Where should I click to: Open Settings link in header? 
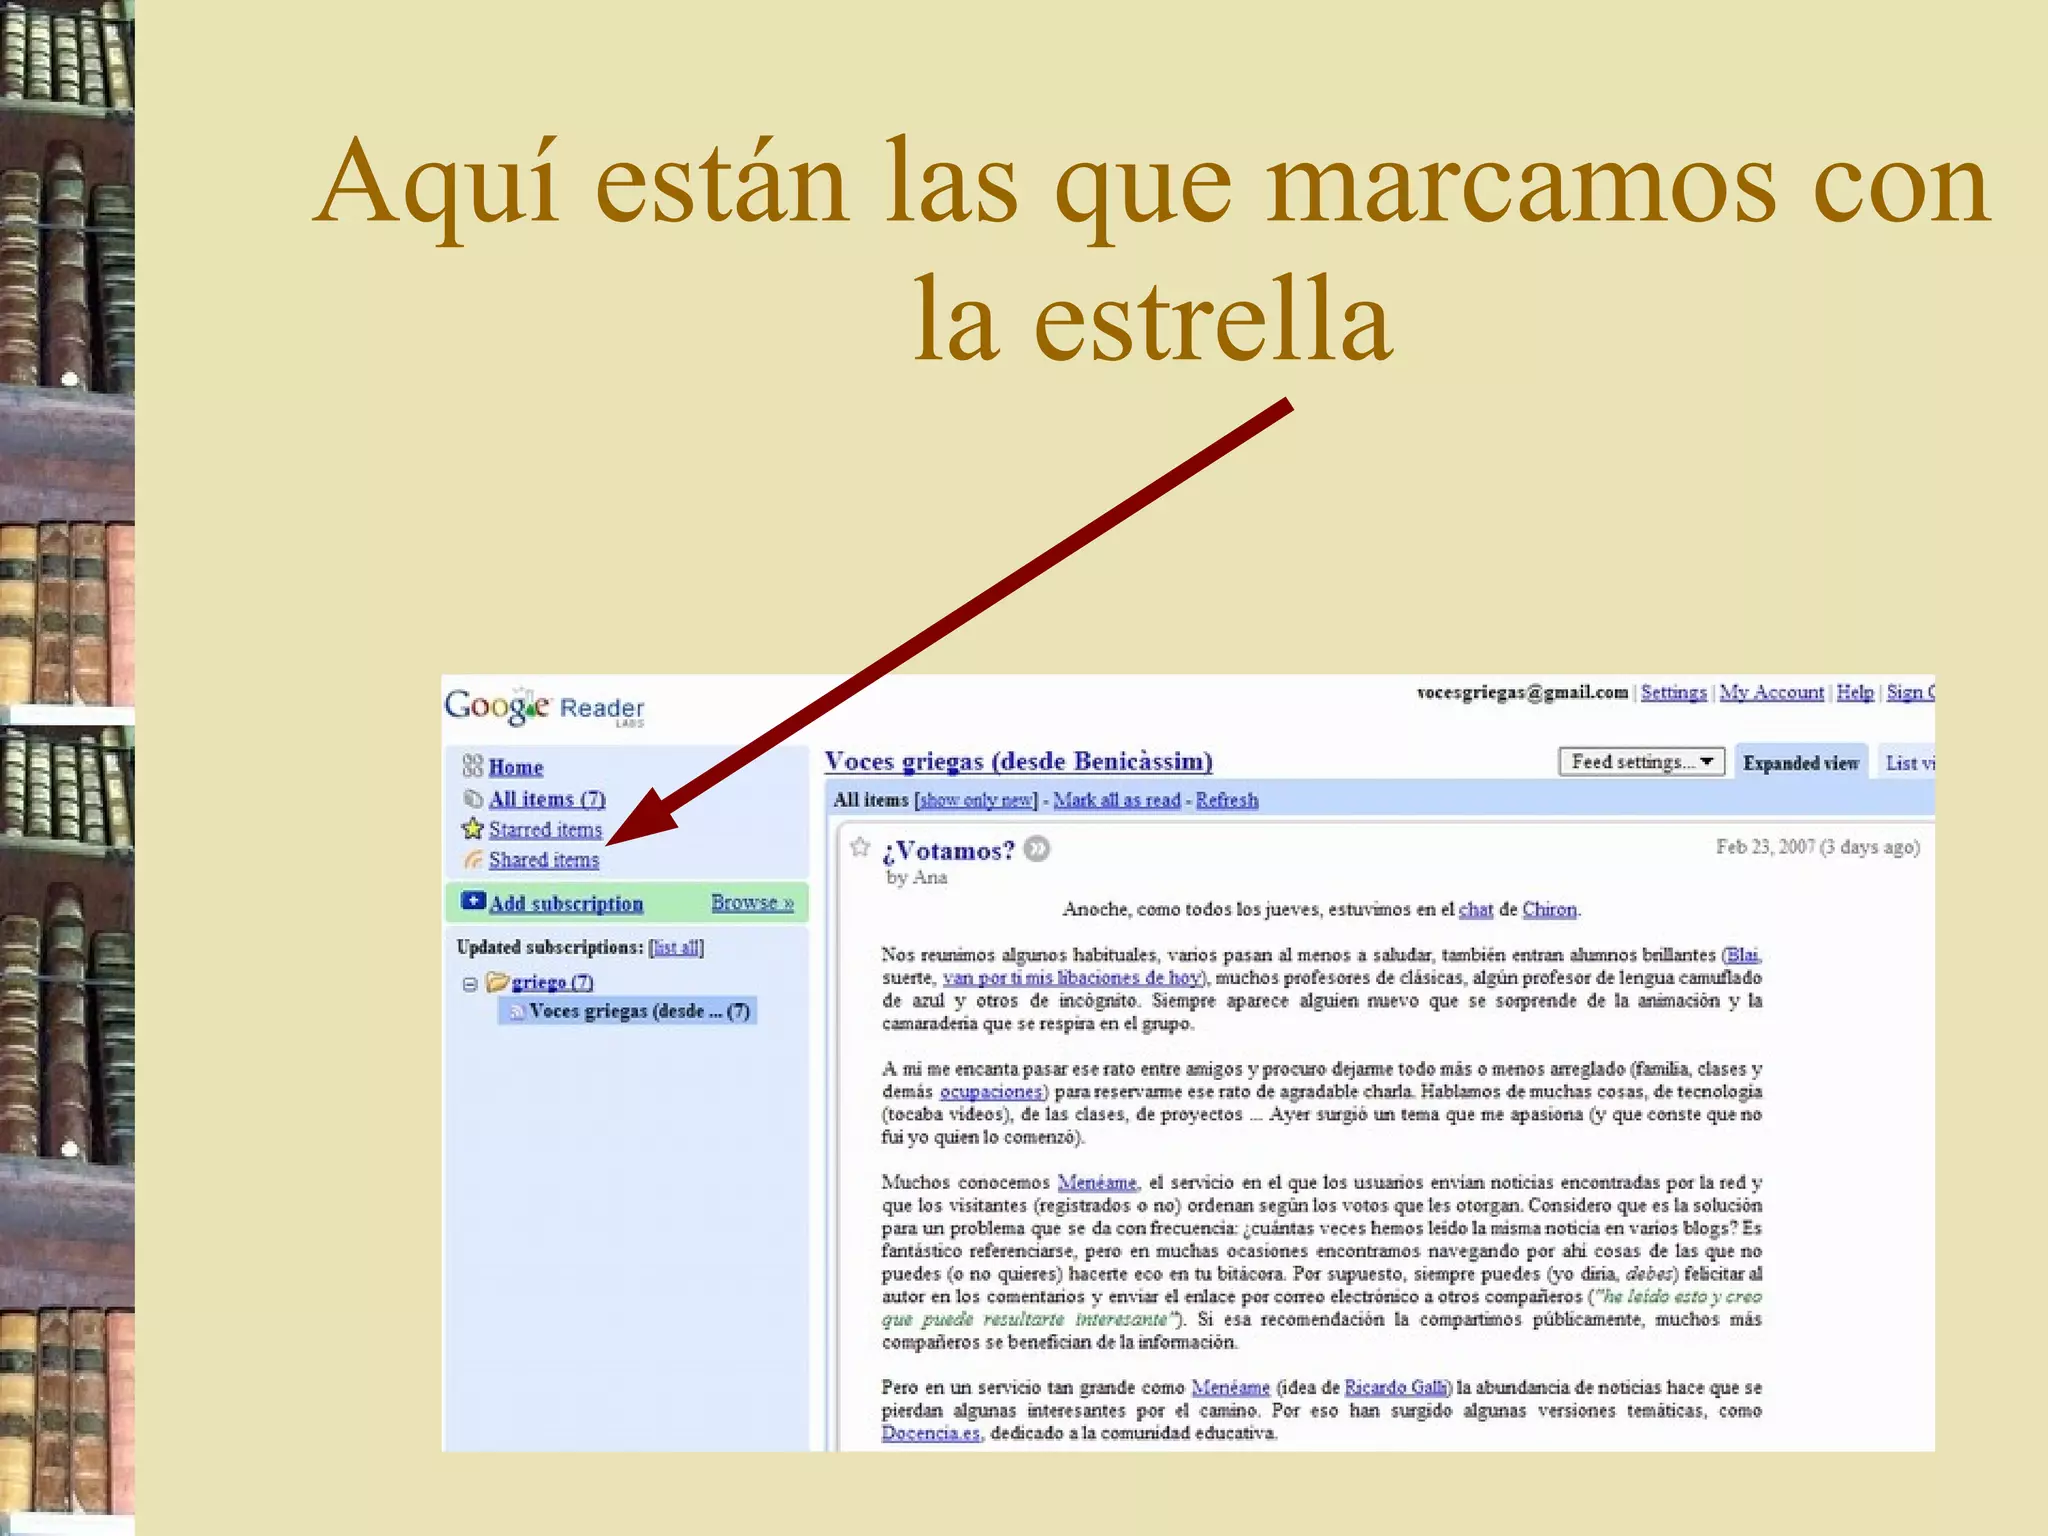click(x=1674, y=692)
